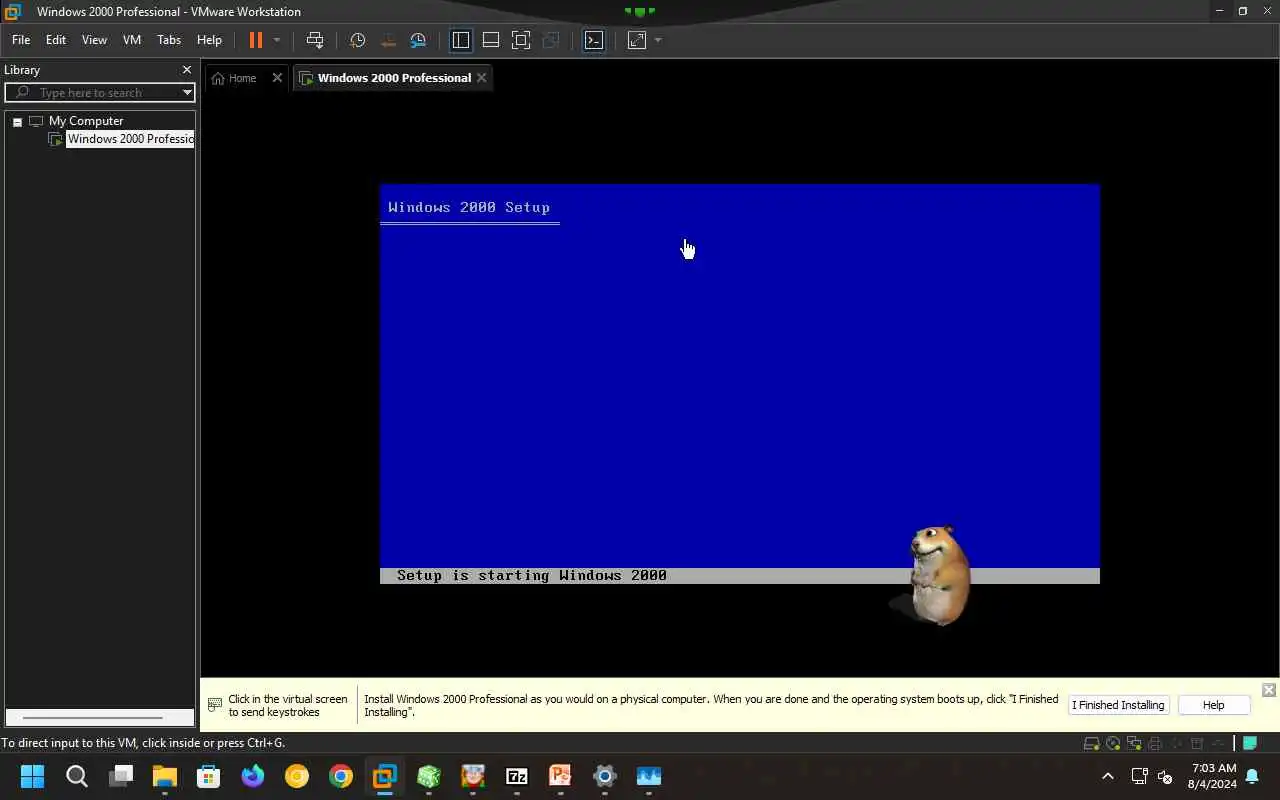The image size is (1280, 800).
Task: Open Microsoft Store from the taskbar
Action: (x=209, y=776)
